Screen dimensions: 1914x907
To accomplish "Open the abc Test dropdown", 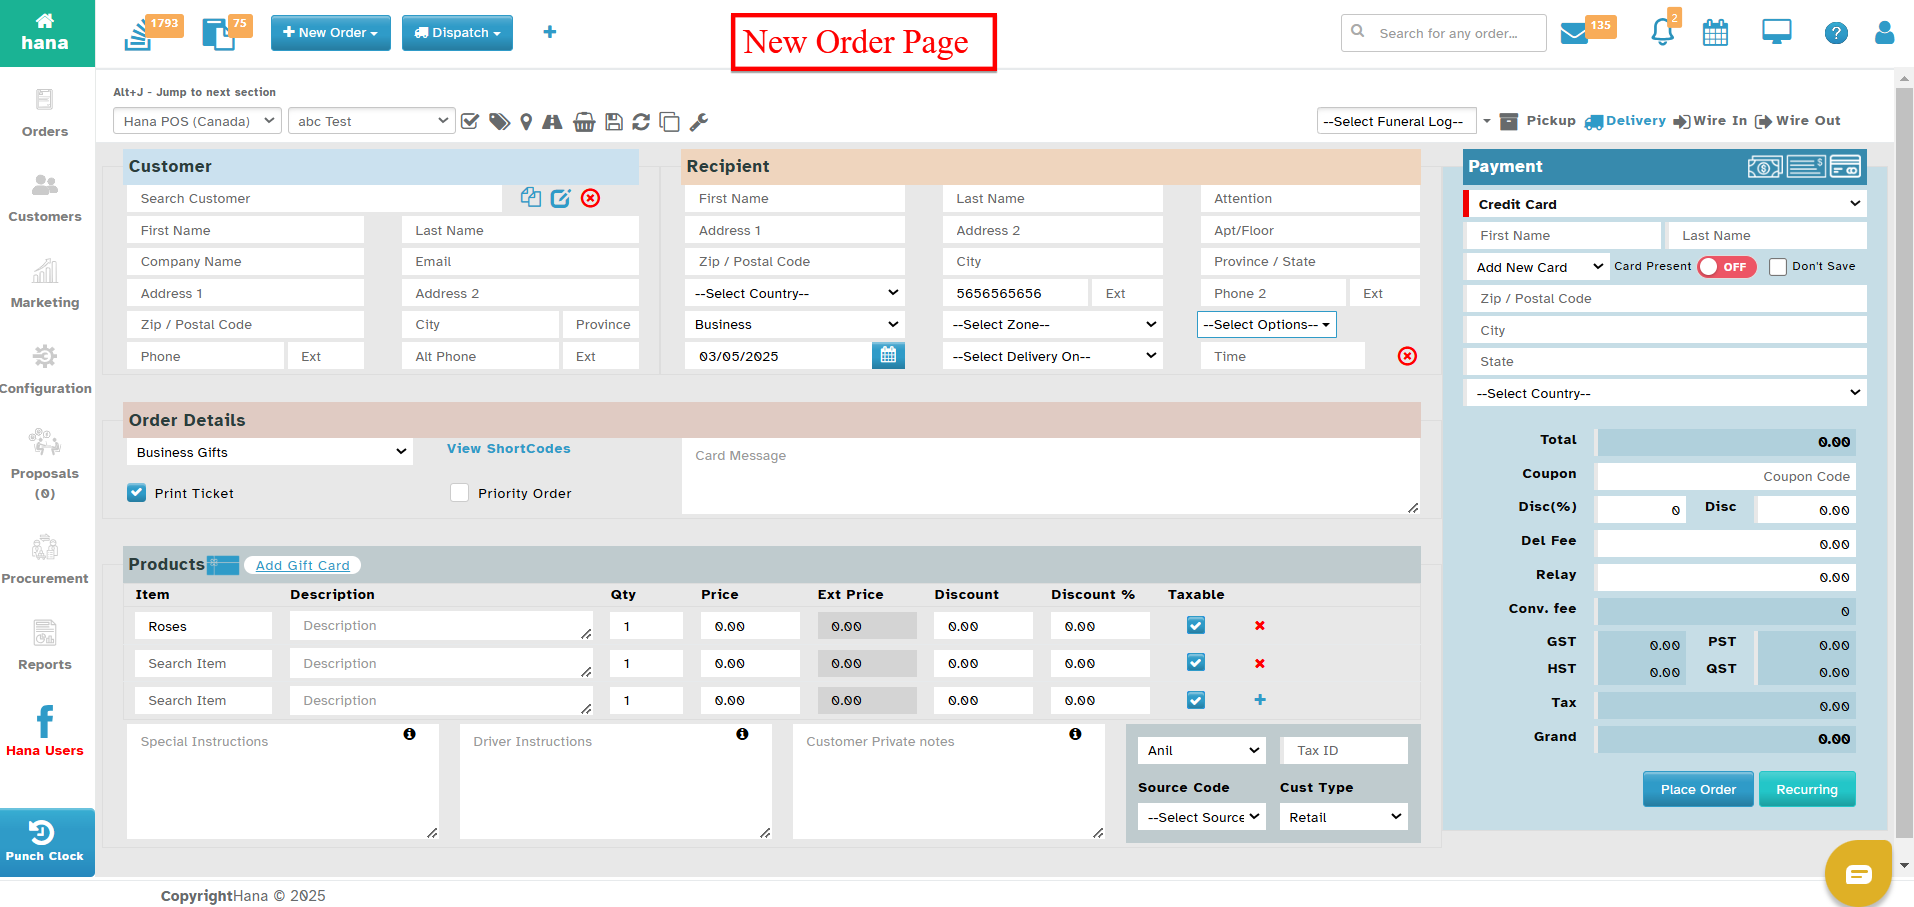I will pyautogui.click(x=372, y=121).
